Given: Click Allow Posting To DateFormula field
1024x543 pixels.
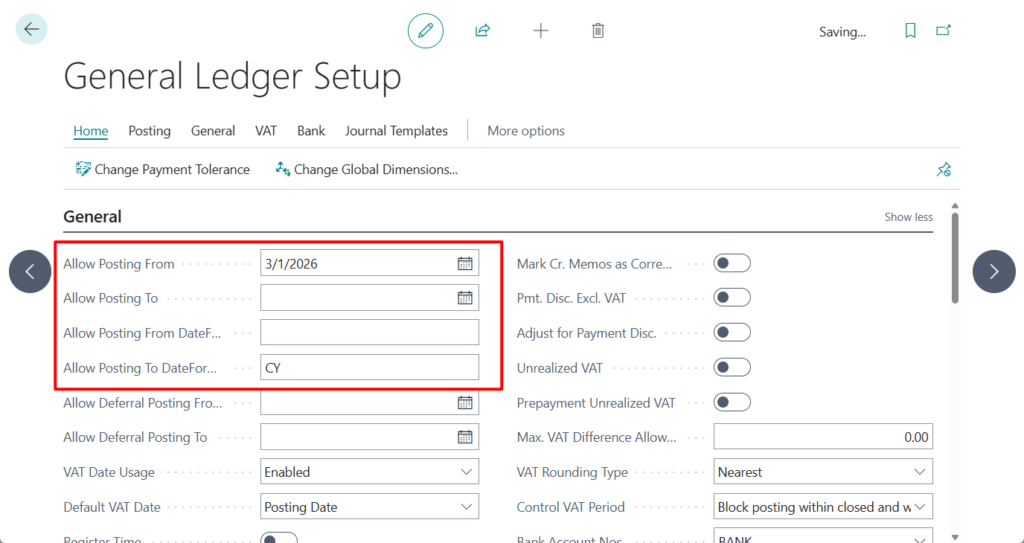Looking at the screenshot, I should coord(369,368).
